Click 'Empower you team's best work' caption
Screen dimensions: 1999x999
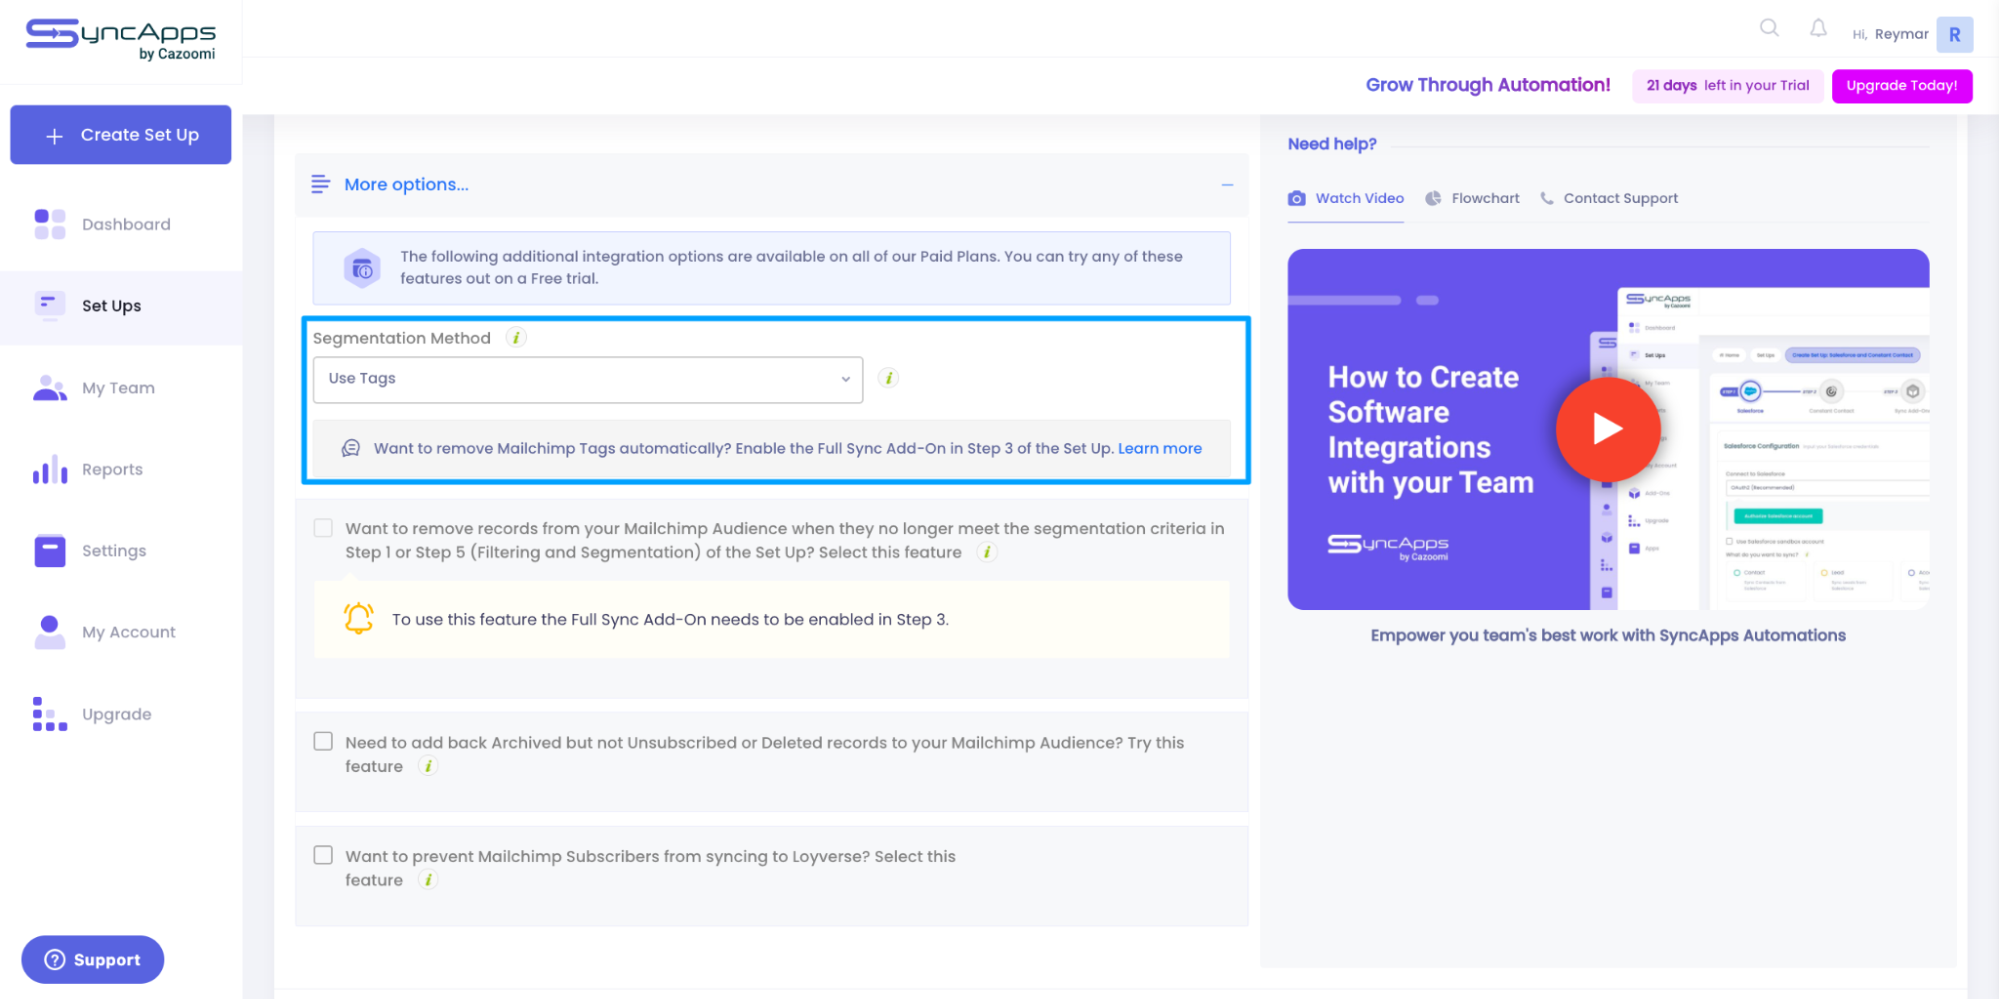[1608, 635]
